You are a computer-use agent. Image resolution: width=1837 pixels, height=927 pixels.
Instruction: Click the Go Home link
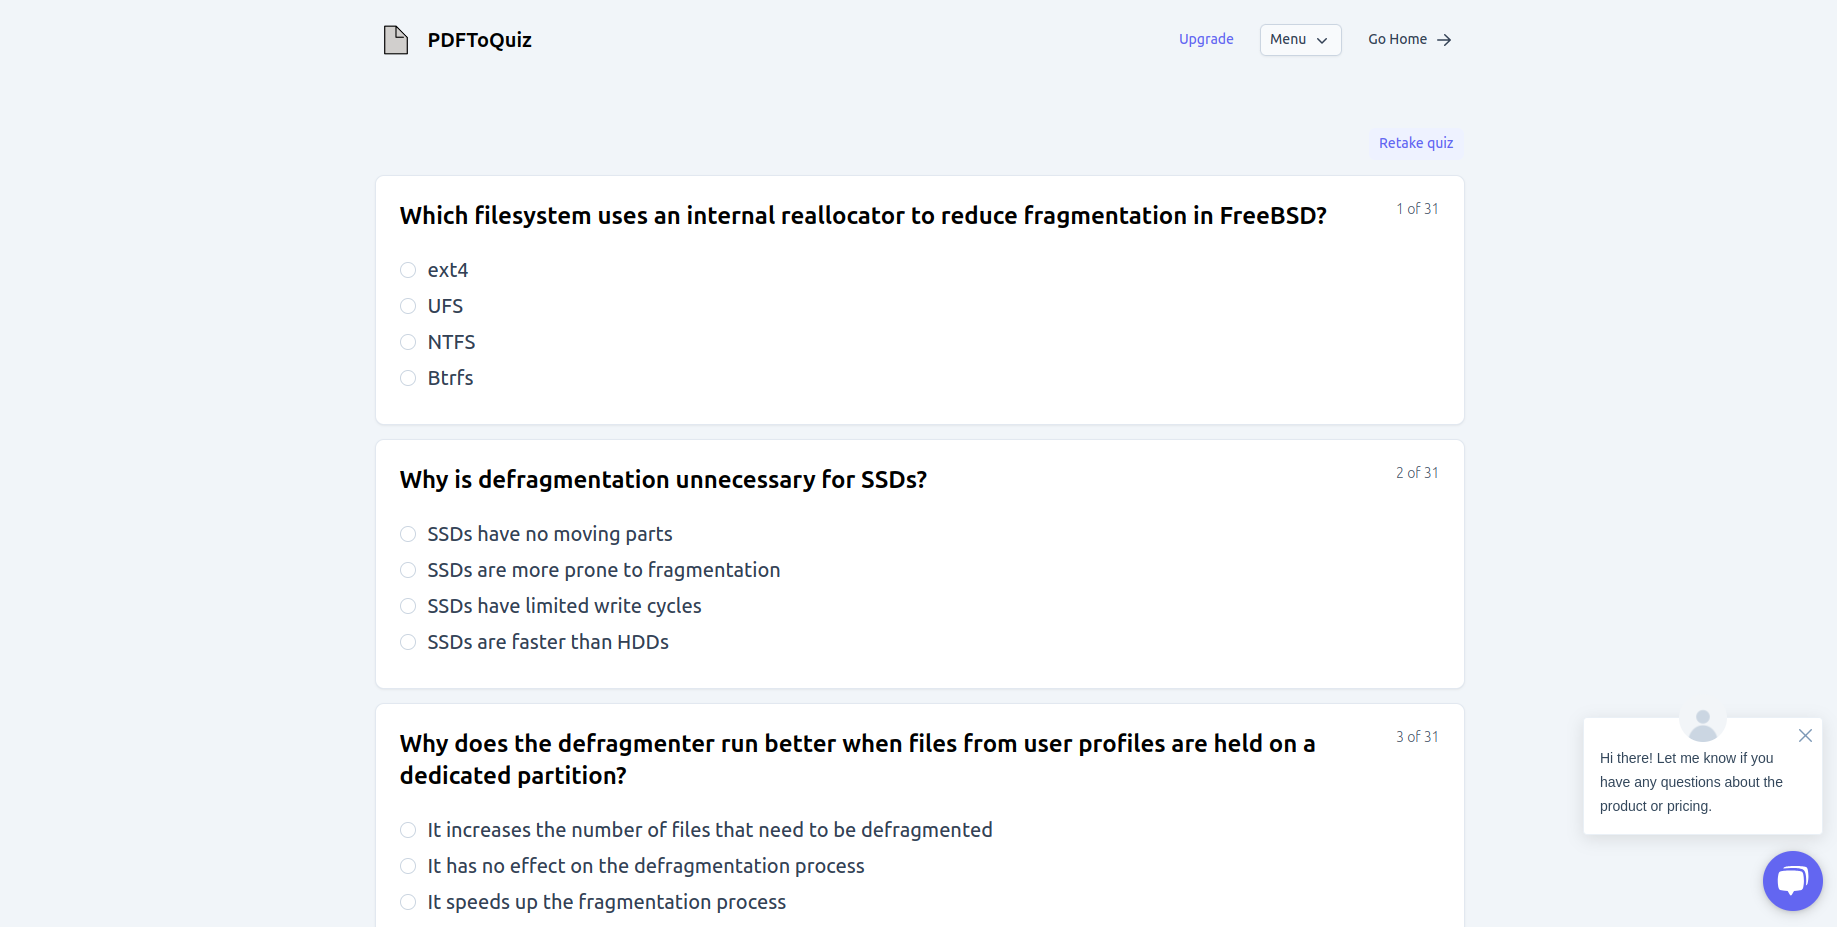(x=1409, y=40)
